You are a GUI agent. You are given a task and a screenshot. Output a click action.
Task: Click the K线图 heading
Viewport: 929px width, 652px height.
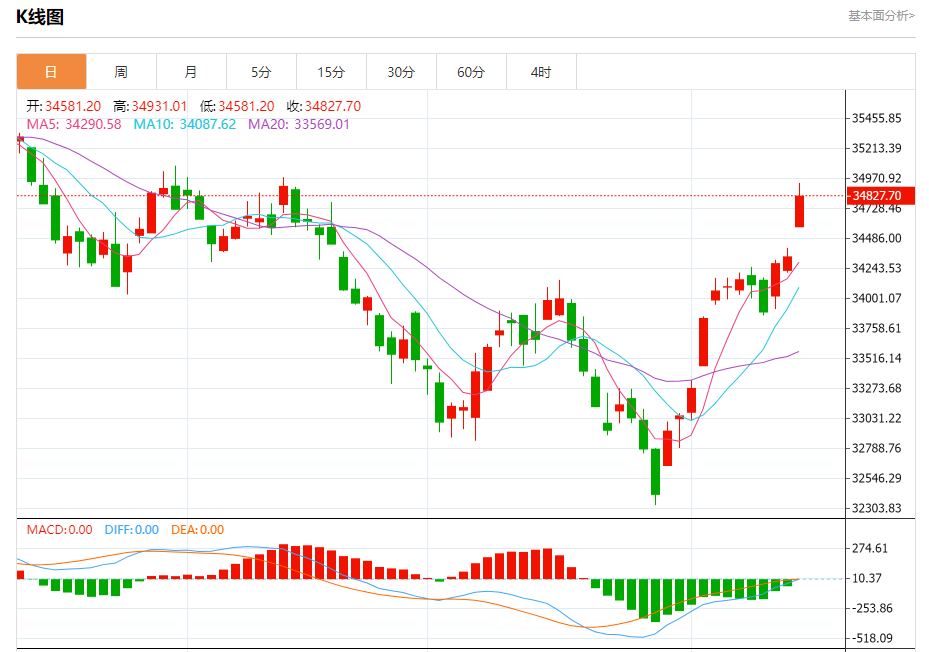[x=40, y=17]
